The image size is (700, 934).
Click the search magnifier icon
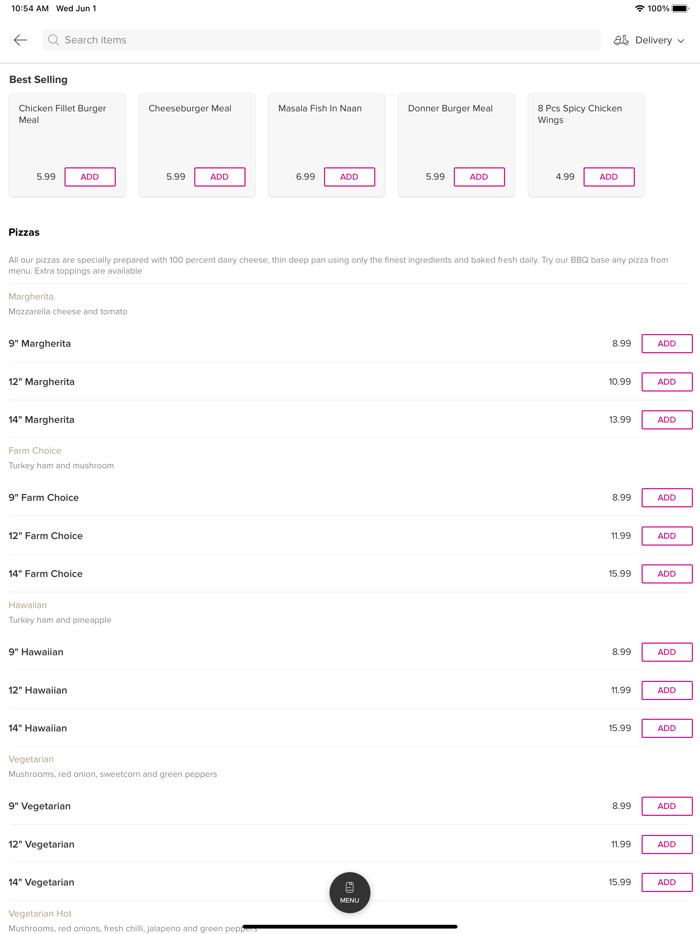(54, 40)
